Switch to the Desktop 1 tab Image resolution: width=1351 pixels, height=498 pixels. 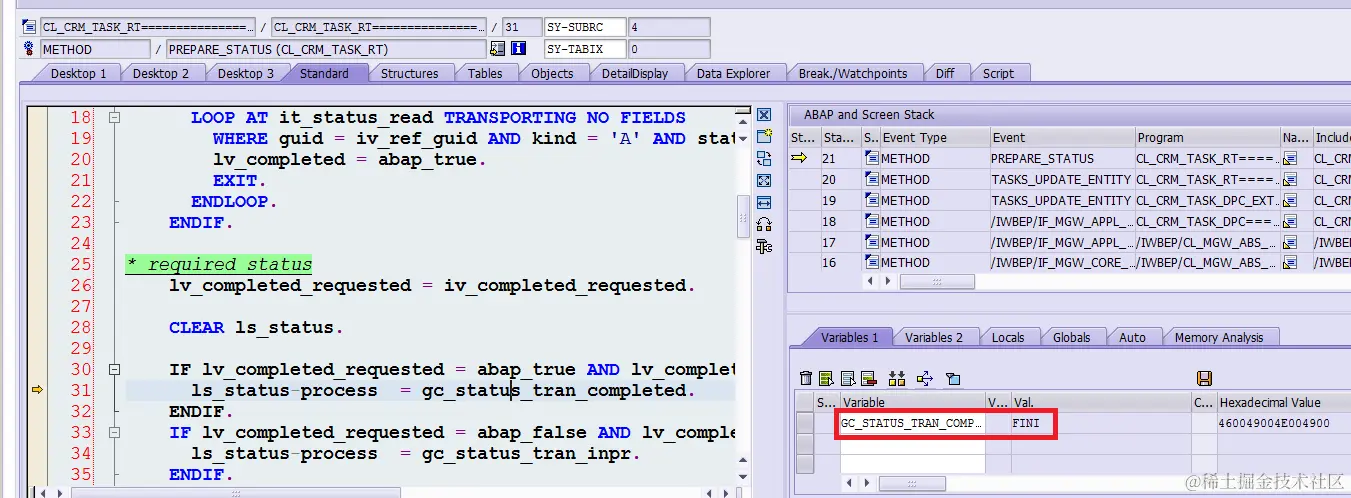click(78, 73)
